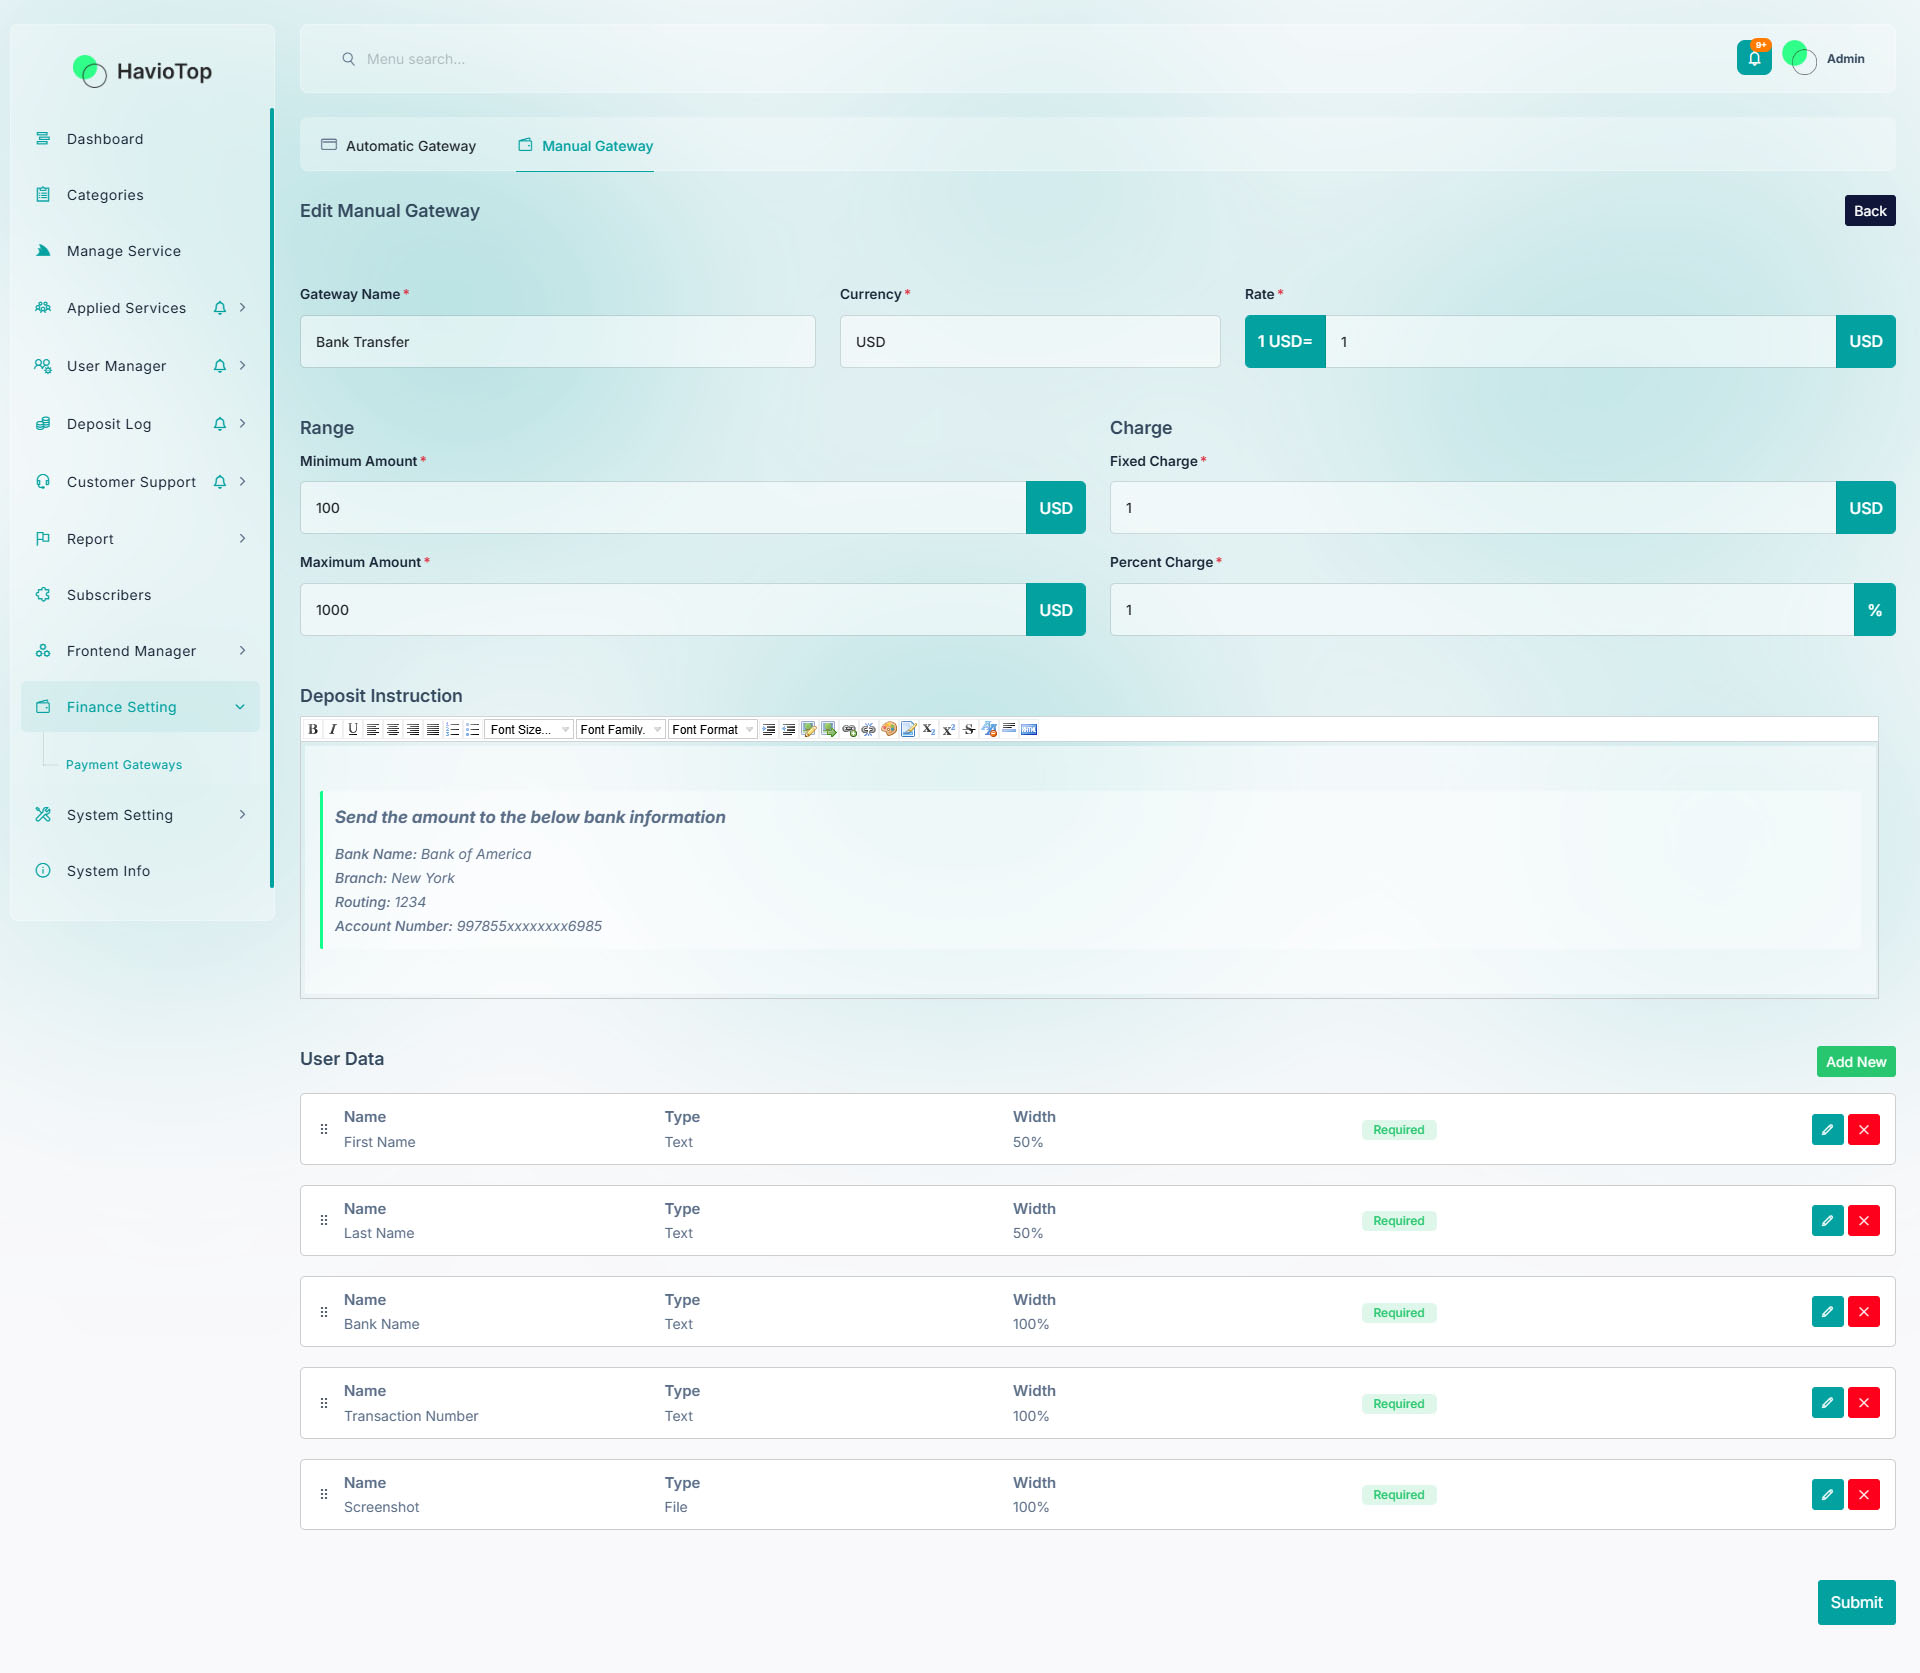
Task: Edit the First Name field row
Action: pyautogui.click(x=1827, y=1129)
